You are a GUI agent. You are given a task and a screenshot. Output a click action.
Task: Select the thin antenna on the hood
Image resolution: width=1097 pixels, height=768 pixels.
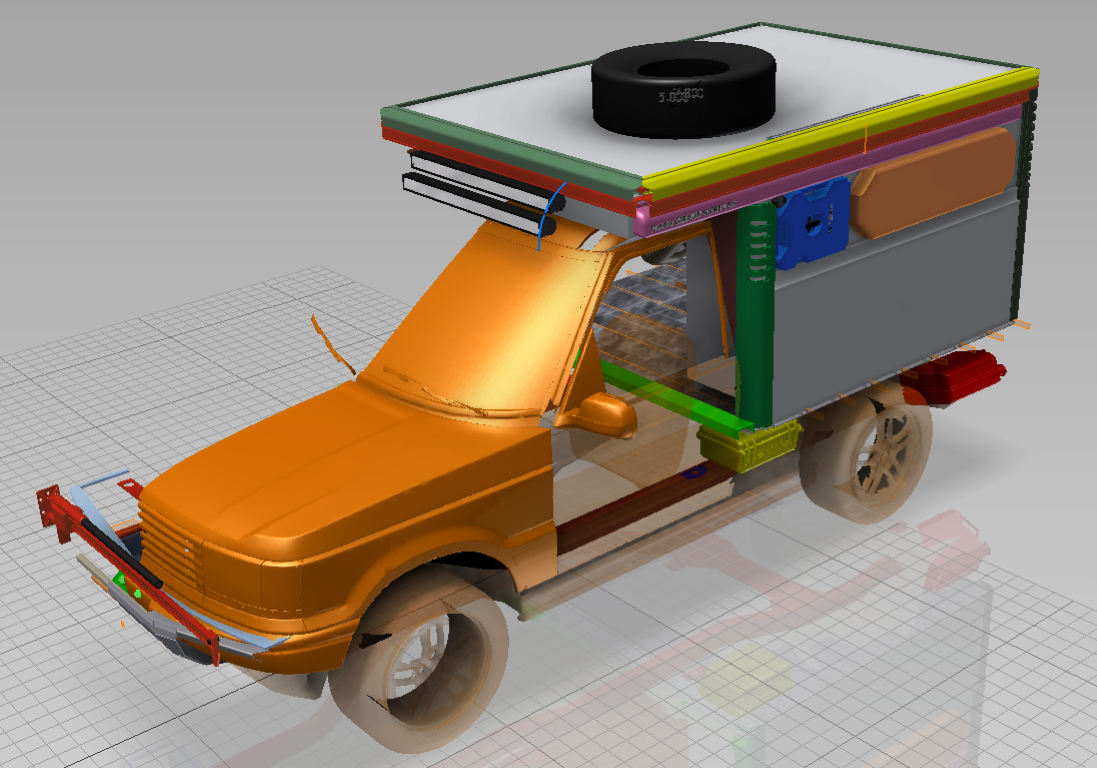[332, 346]
